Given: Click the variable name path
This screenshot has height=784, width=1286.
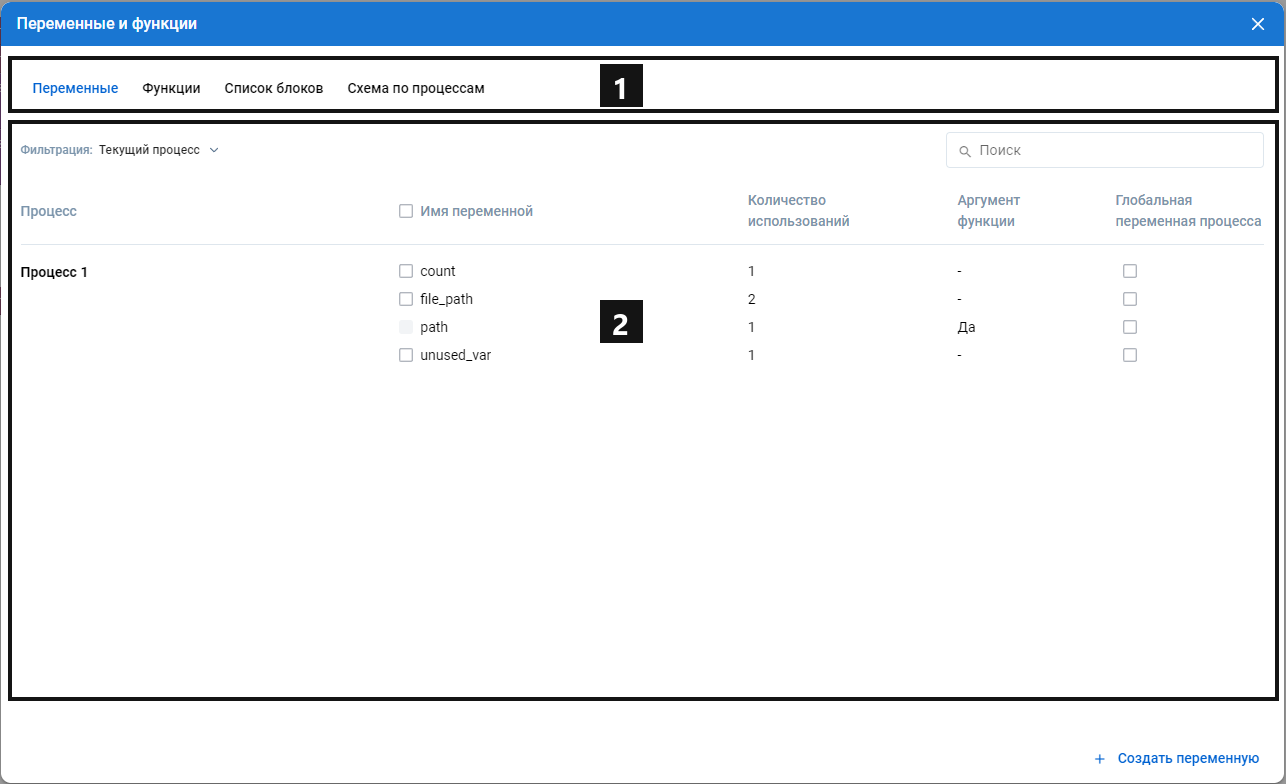Looking at the screenshot, I should [434, 327].
